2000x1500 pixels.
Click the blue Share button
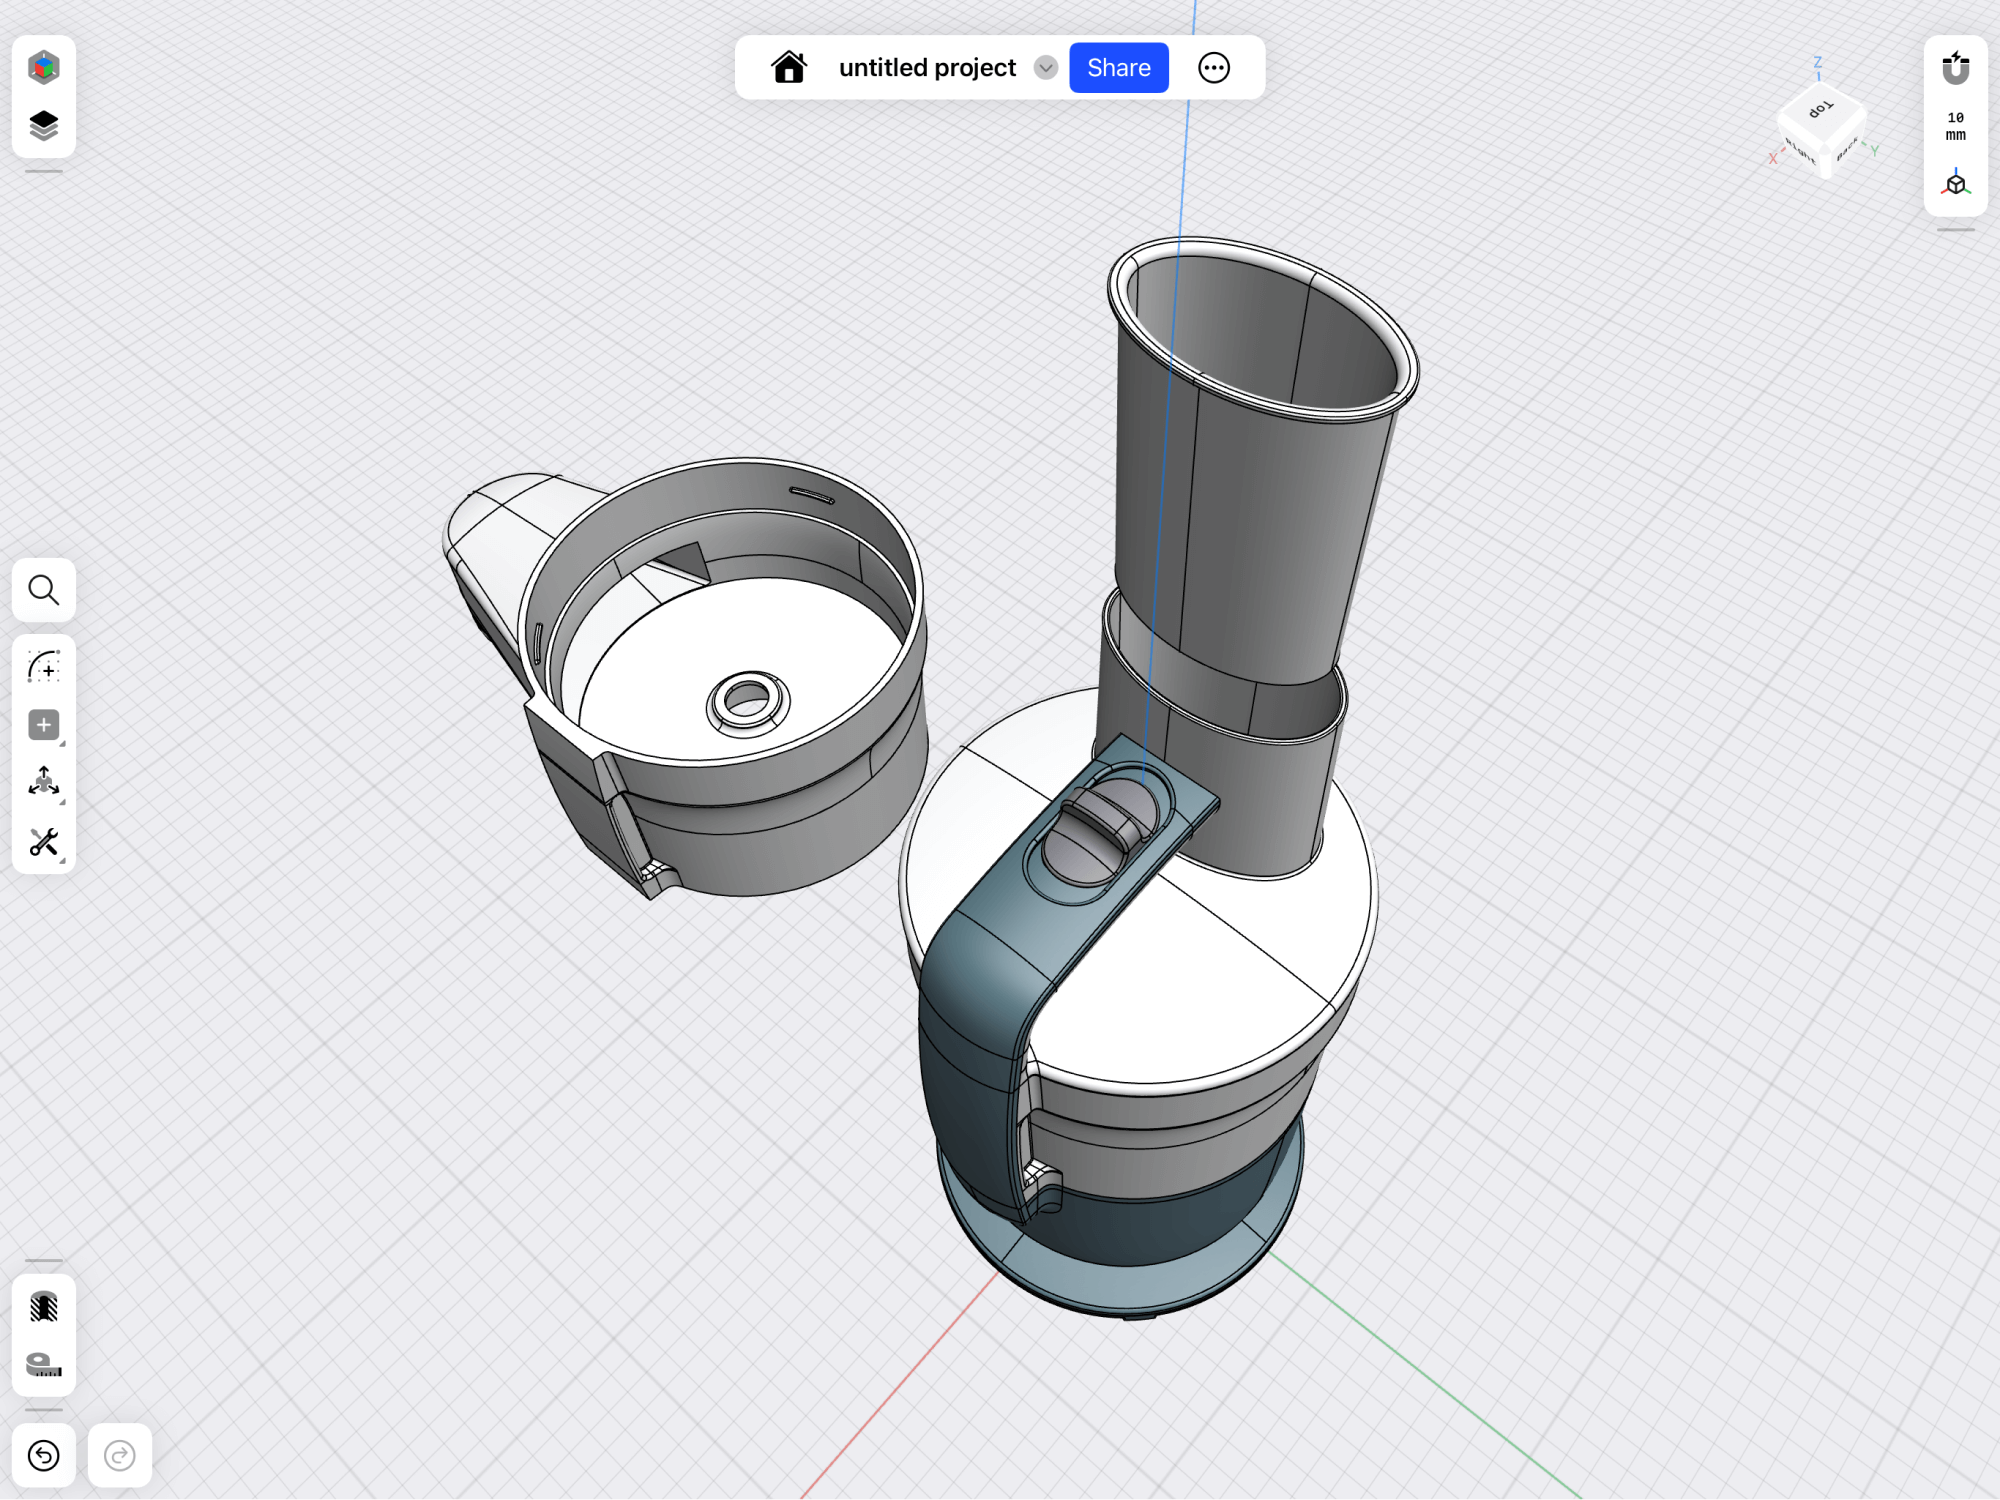point(1118,68)
